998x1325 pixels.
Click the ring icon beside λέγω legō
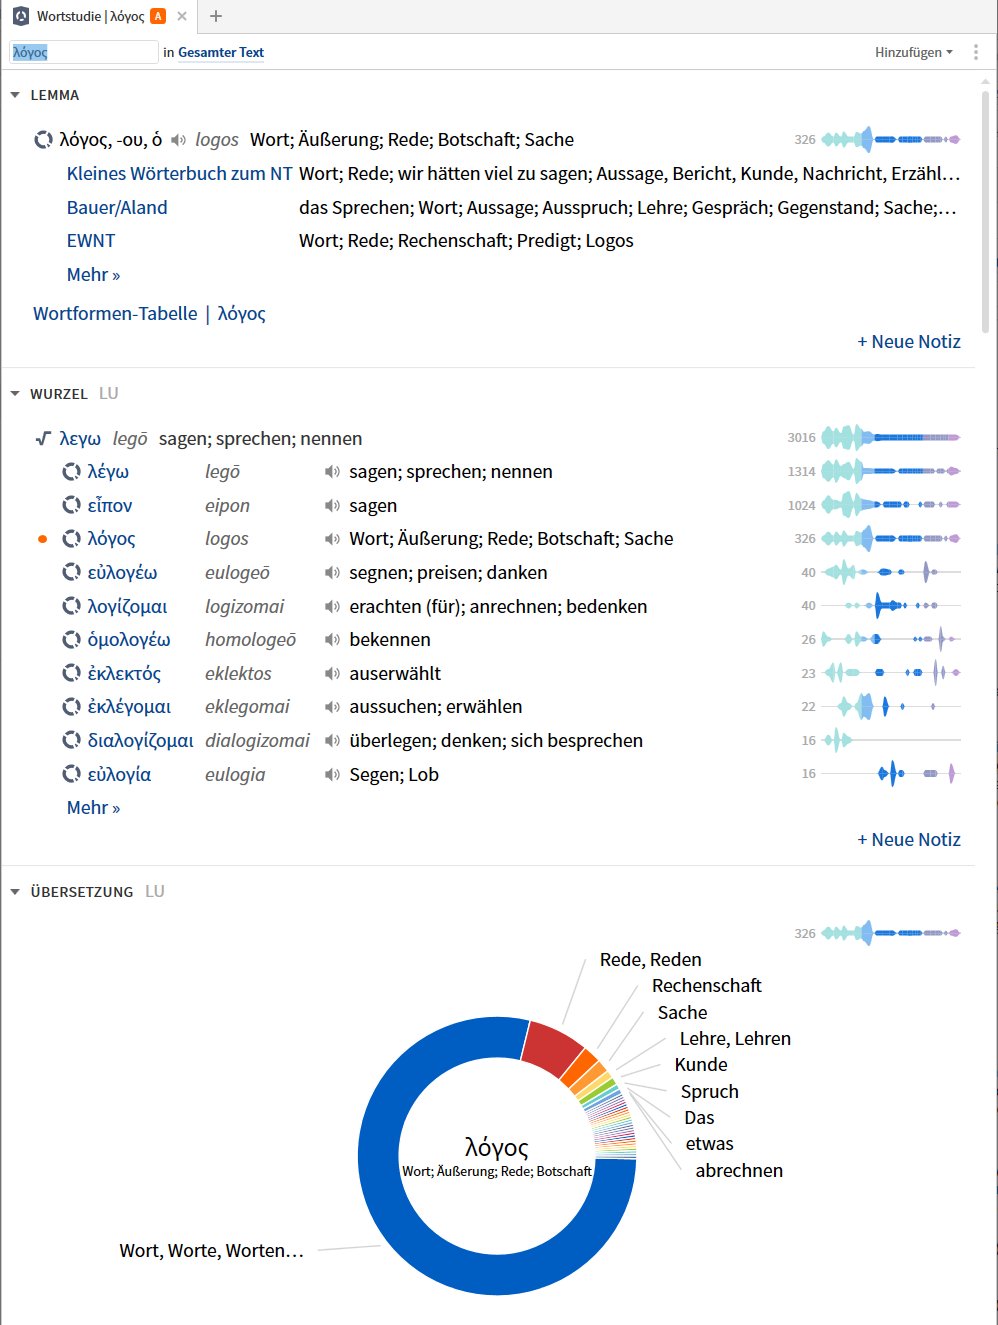71,472
